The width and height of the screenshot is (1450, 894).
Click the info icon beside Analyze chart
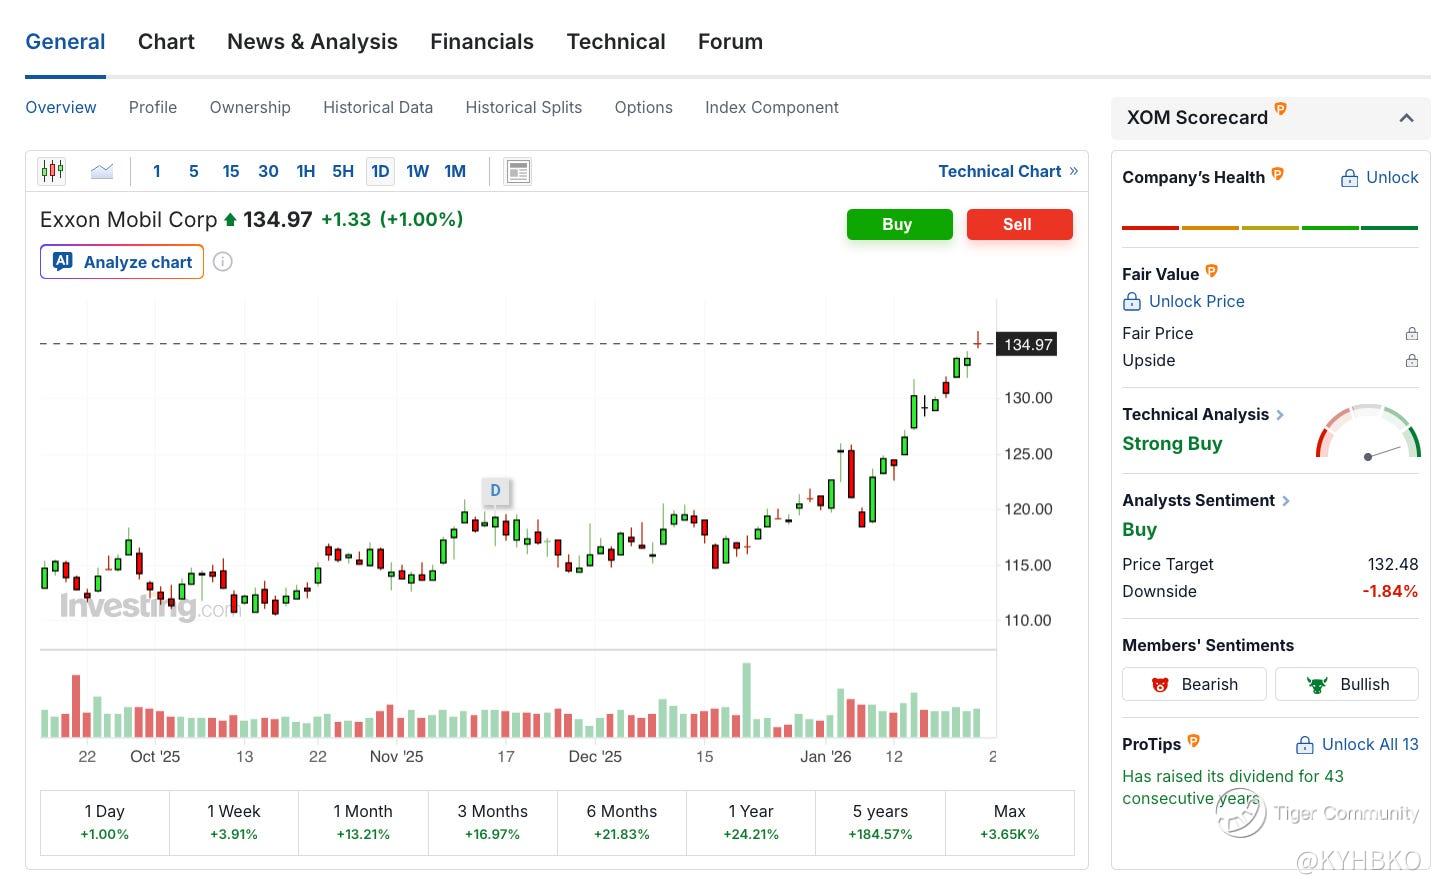[x=223, y=262]
